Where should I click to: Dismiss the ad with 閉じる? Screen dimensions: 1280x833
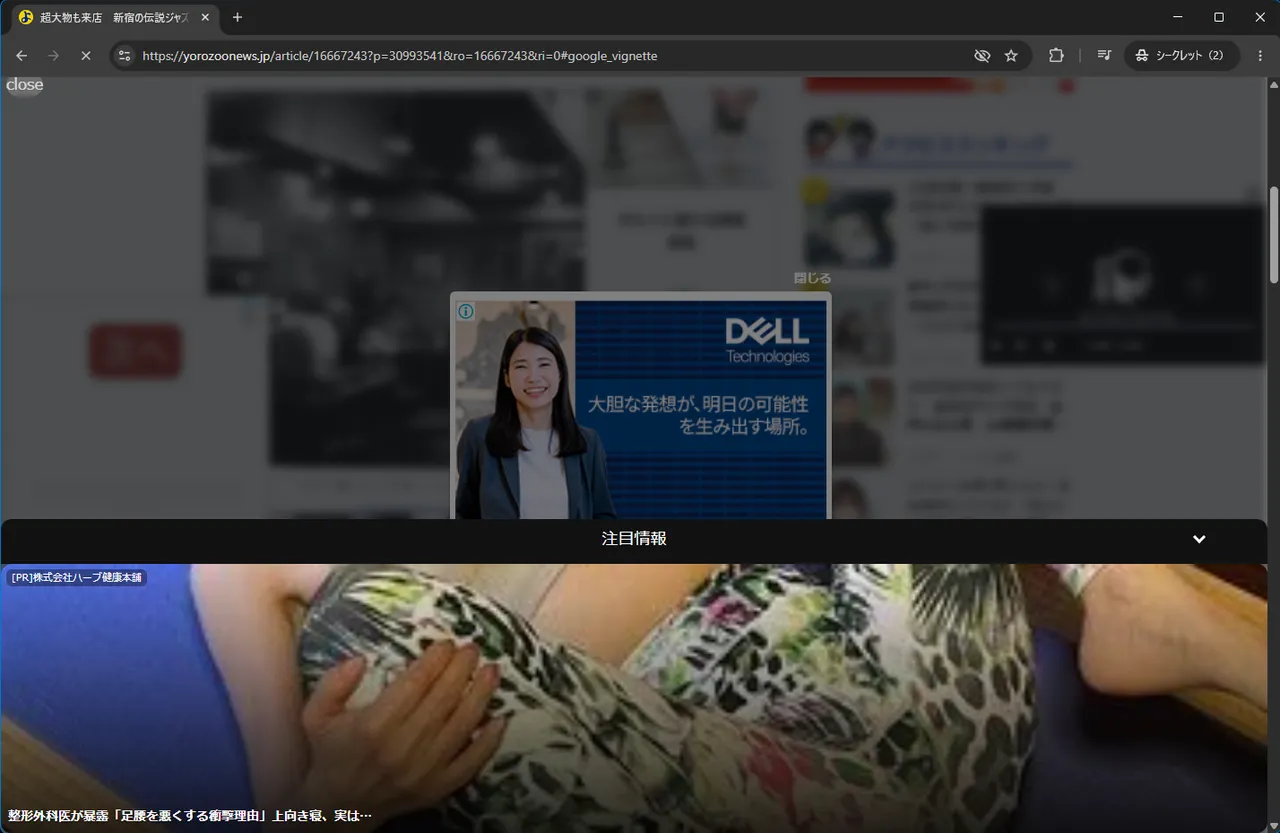coord(812,278)
